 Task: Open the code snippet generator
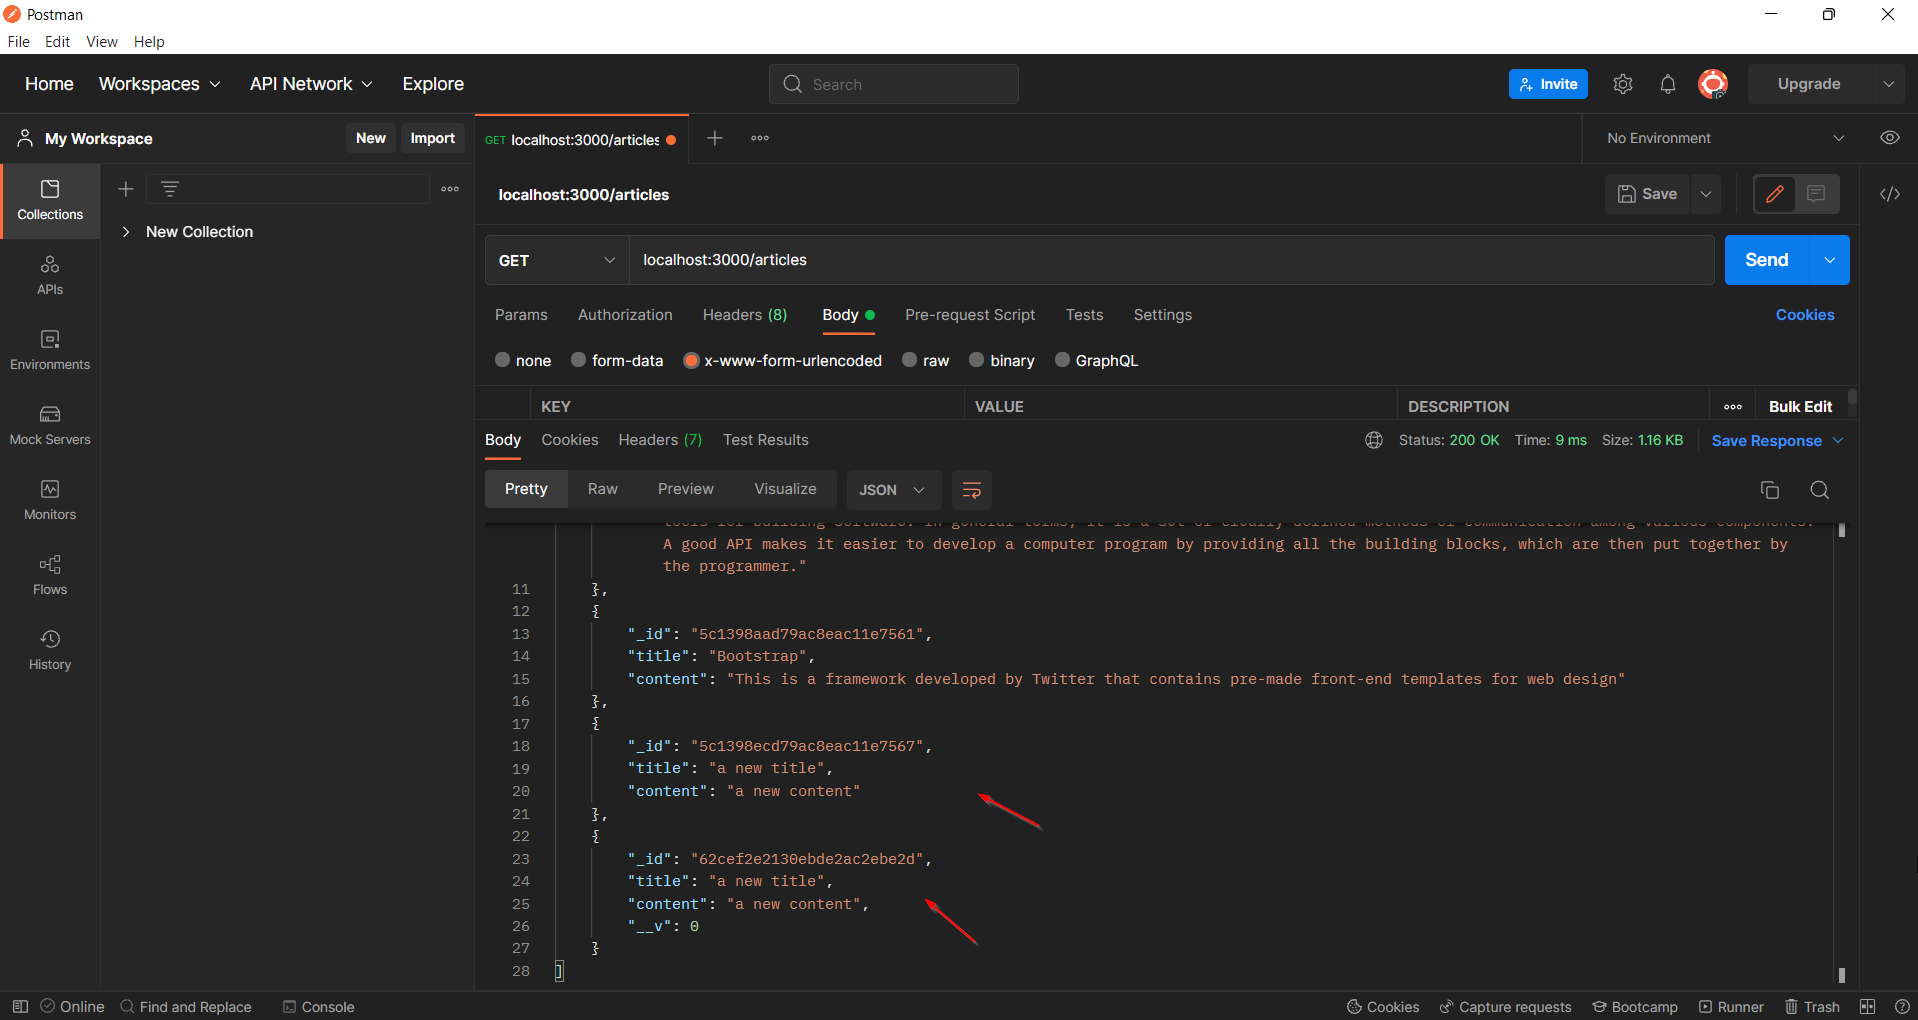pos(1890,194)
